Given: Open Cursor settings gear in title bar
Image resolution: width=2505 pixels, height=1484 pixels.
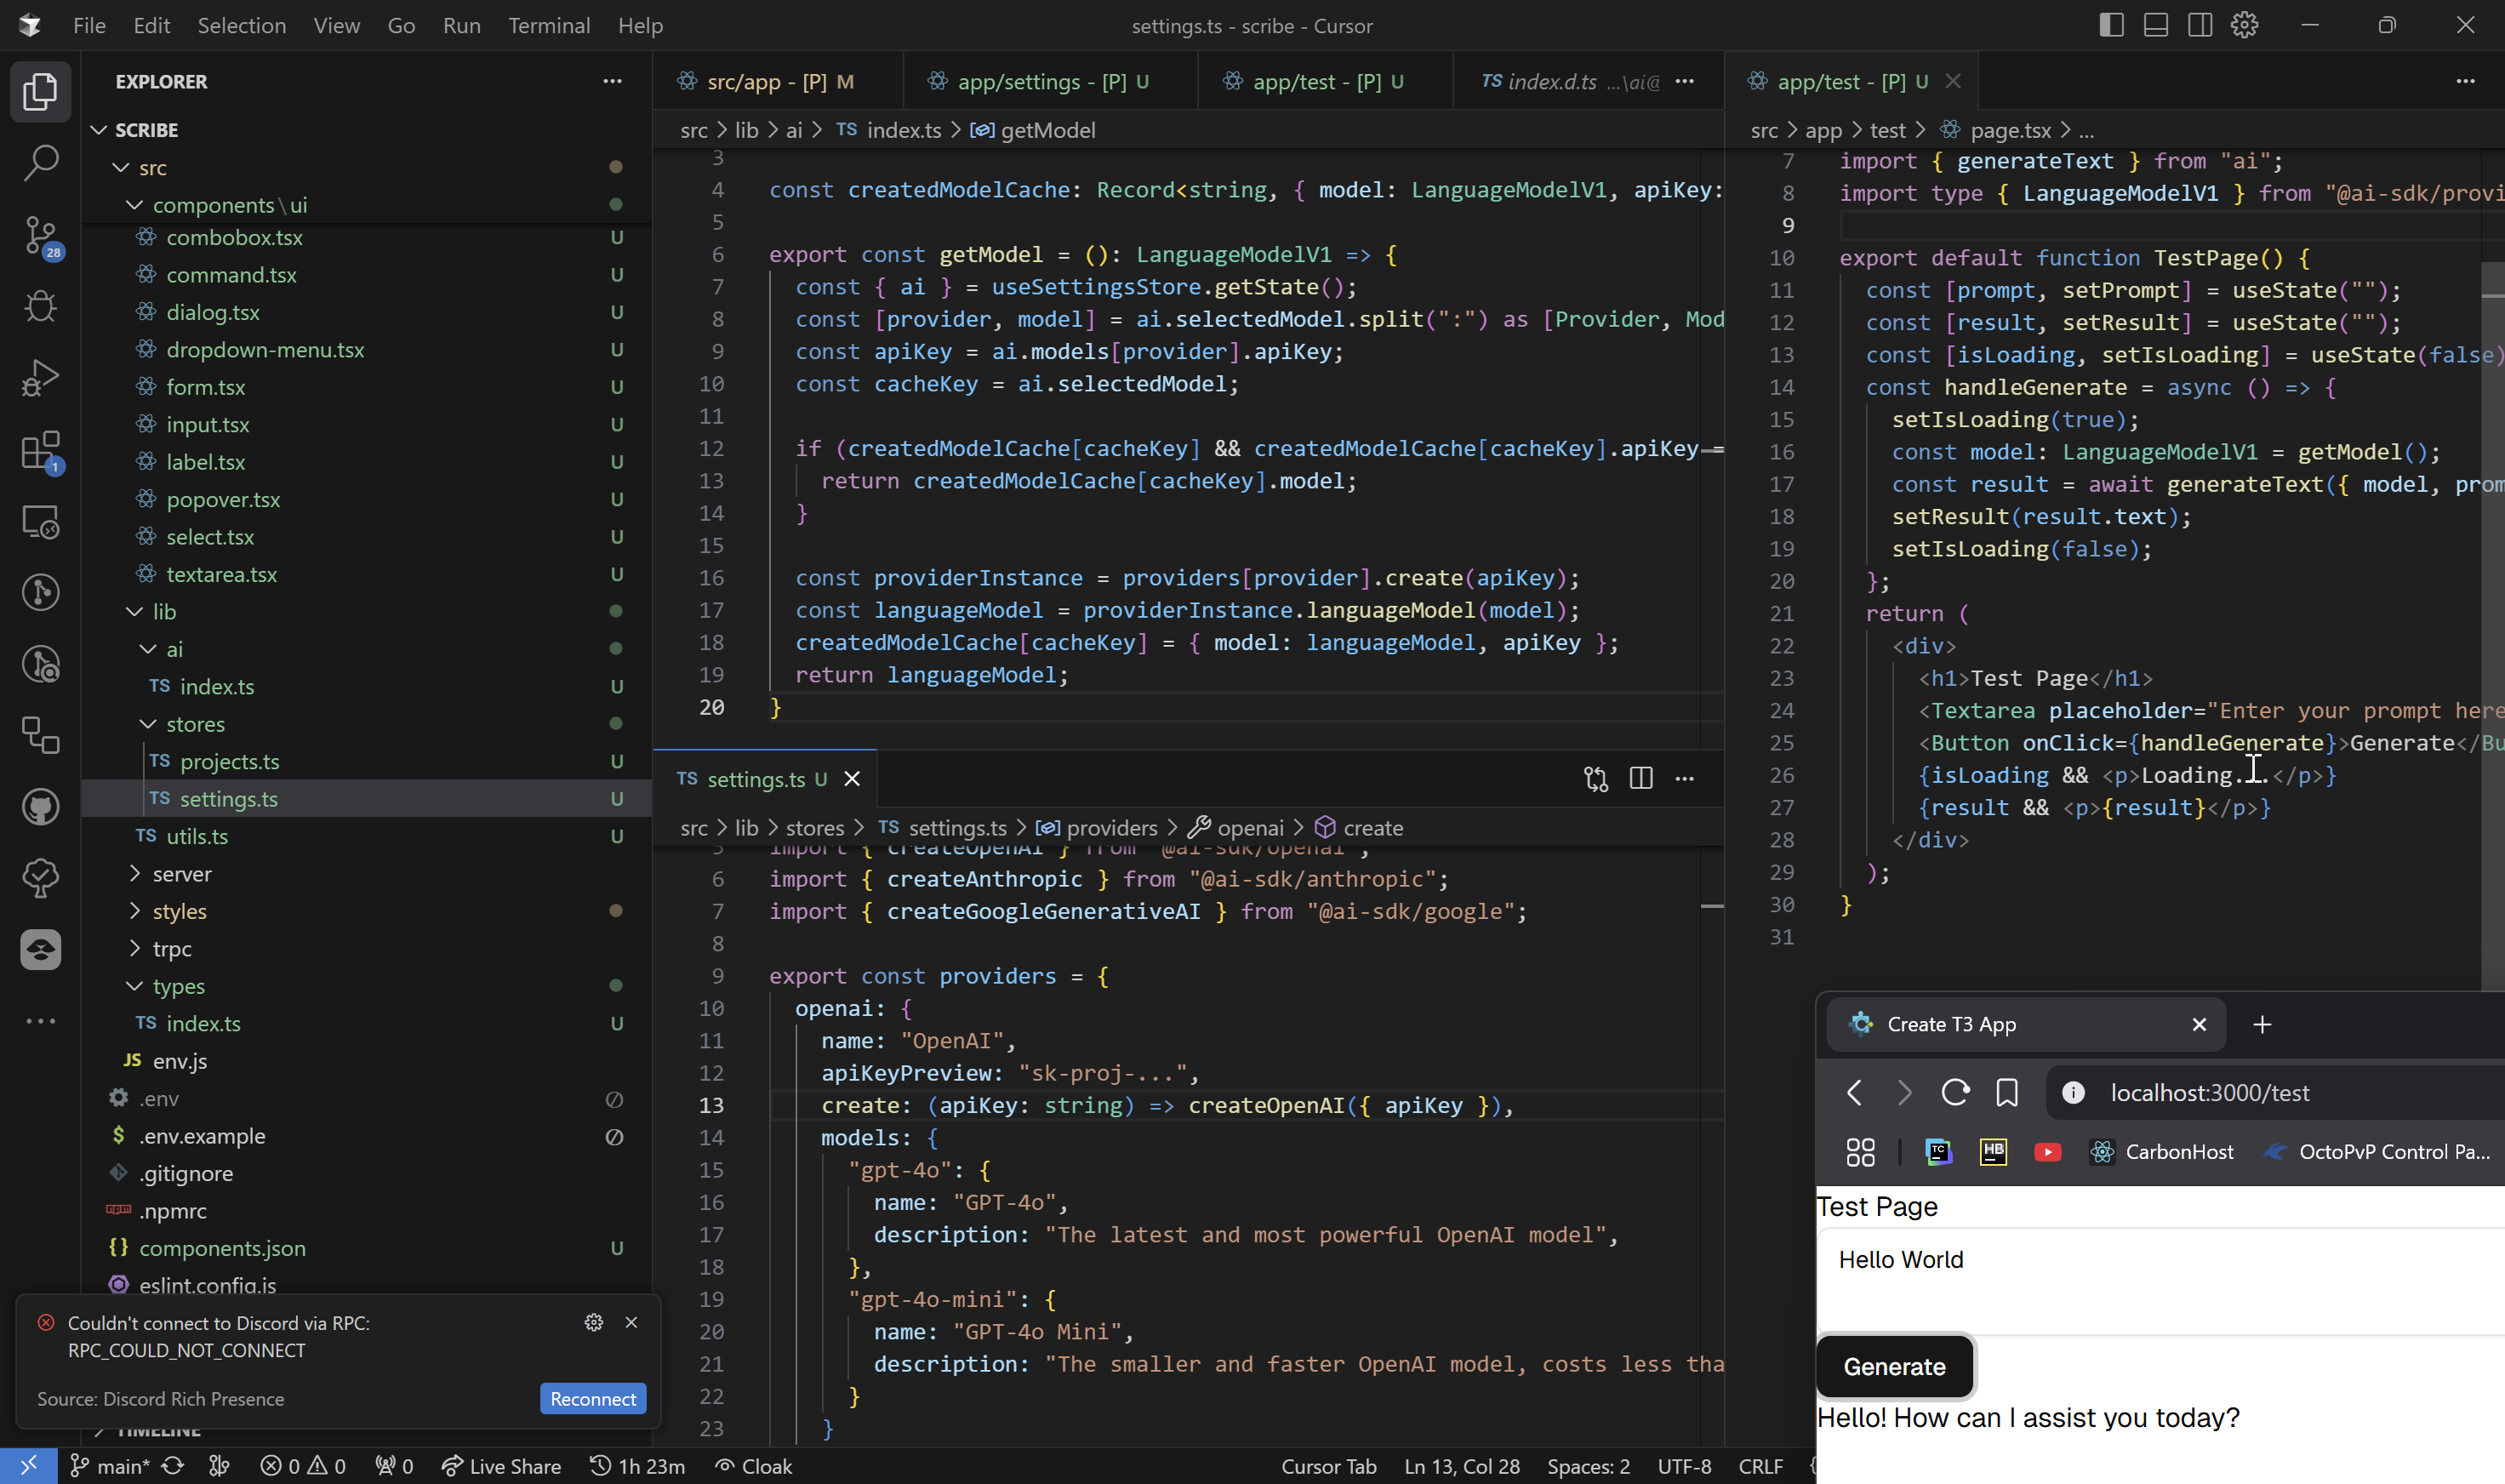Looking at the screenshot, I should coord(2244,25).
